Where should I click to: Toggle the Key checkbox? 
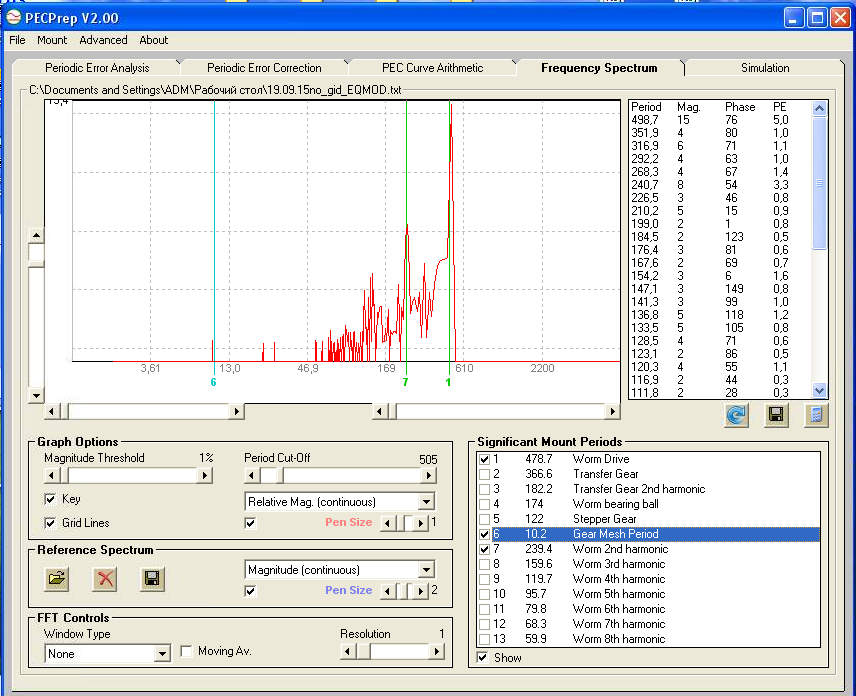50,499
